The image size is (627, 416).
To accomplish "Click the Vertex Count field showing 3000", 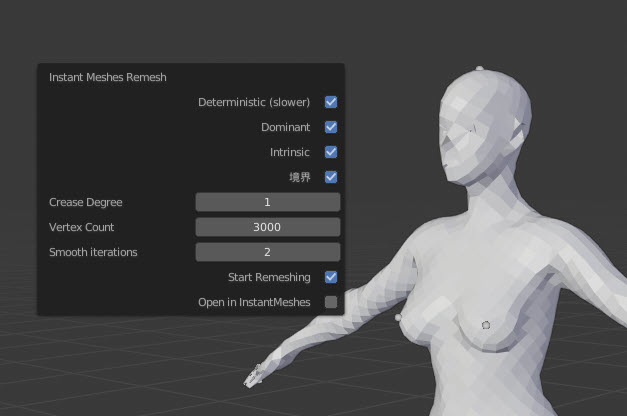I will pyautogui.click(x=268, y=227).
